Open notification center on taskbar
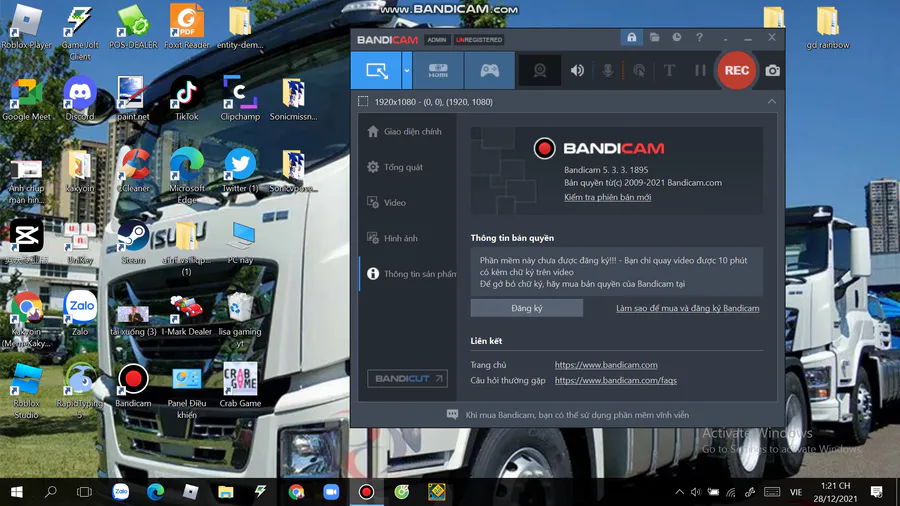 tap(876, 492)
